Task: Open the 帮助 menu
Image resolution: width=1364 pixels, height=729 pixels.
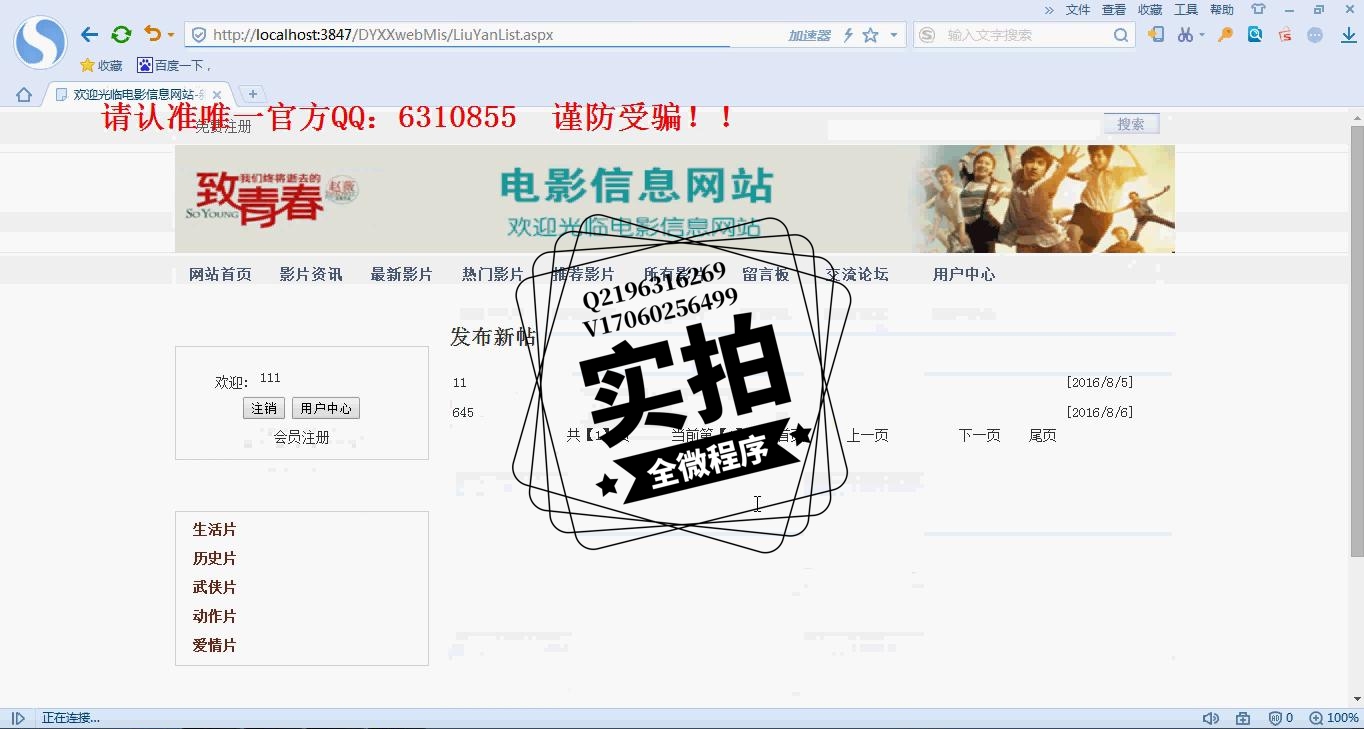Action: pos(1222,10)
